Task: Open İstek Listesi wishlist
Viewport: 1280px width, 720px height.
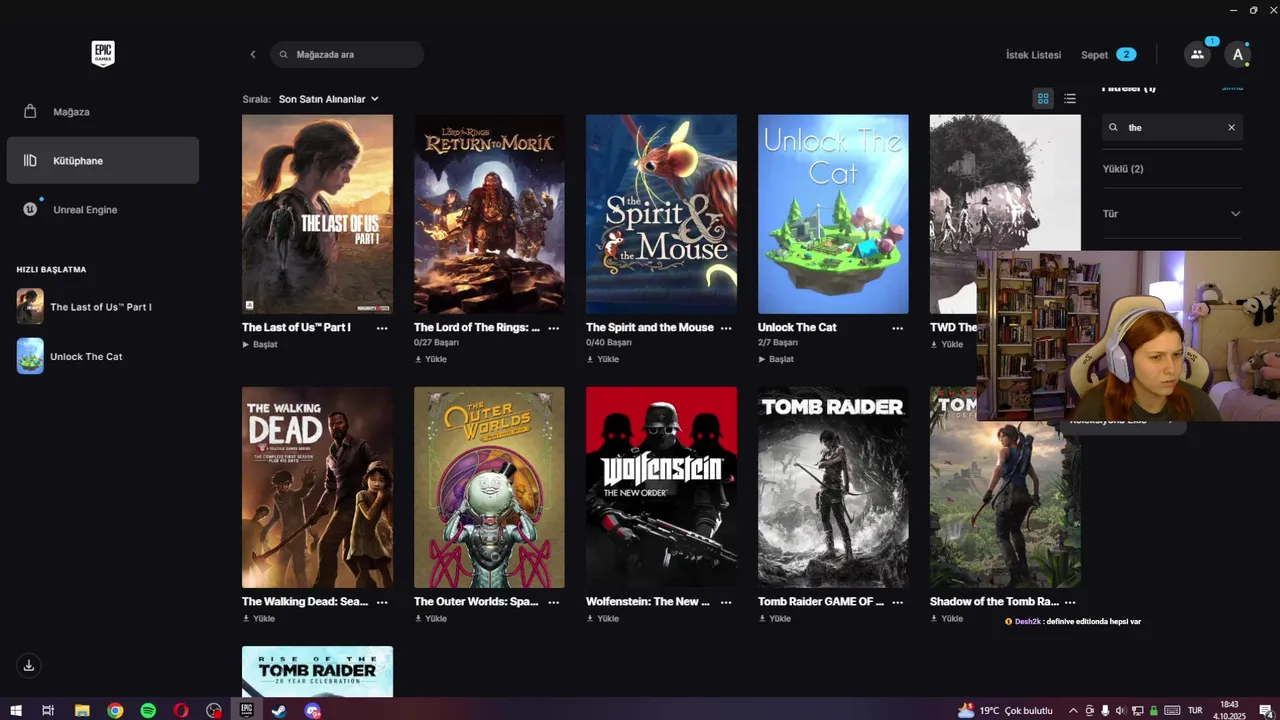Action: pos(1033,55)
